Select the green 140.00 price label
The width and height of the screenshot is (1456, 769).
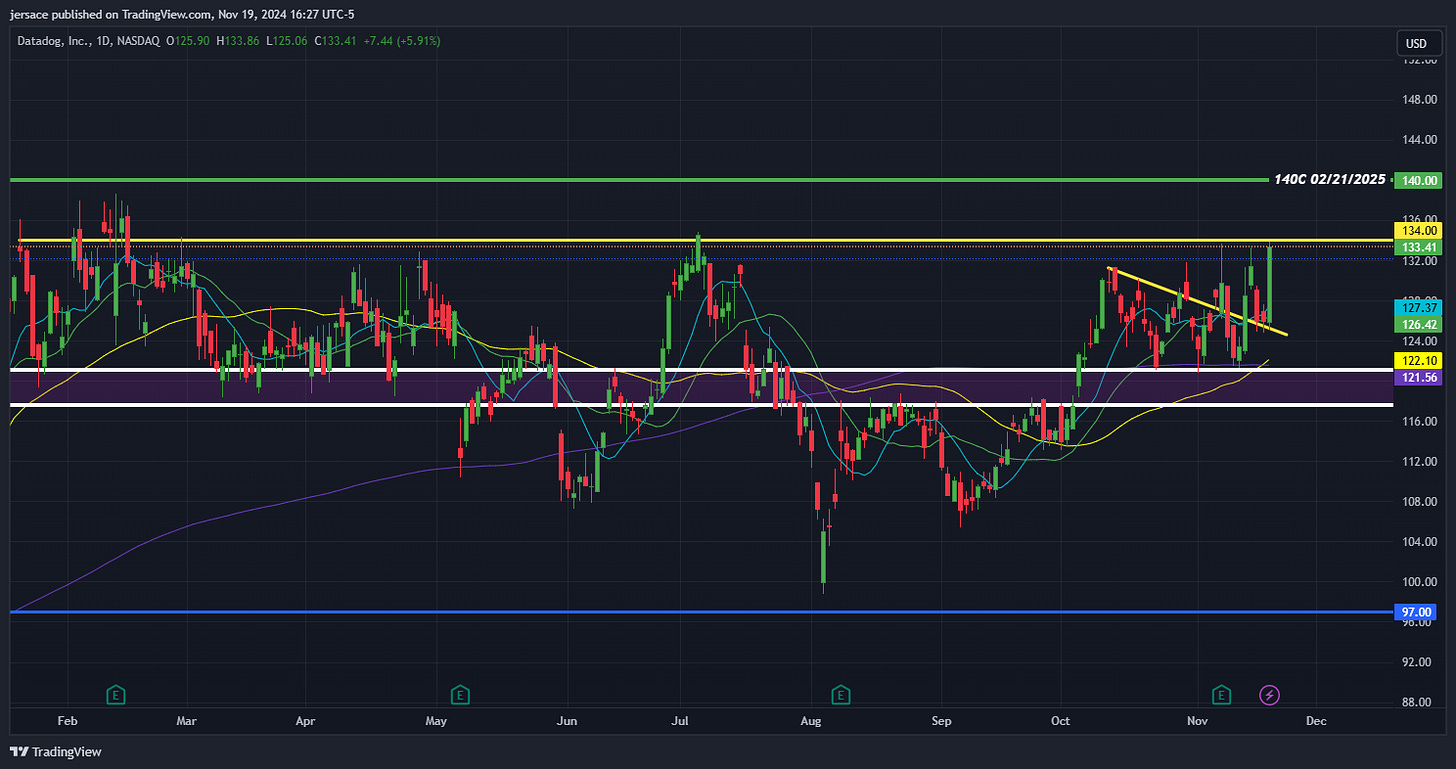coord(1420,180)
